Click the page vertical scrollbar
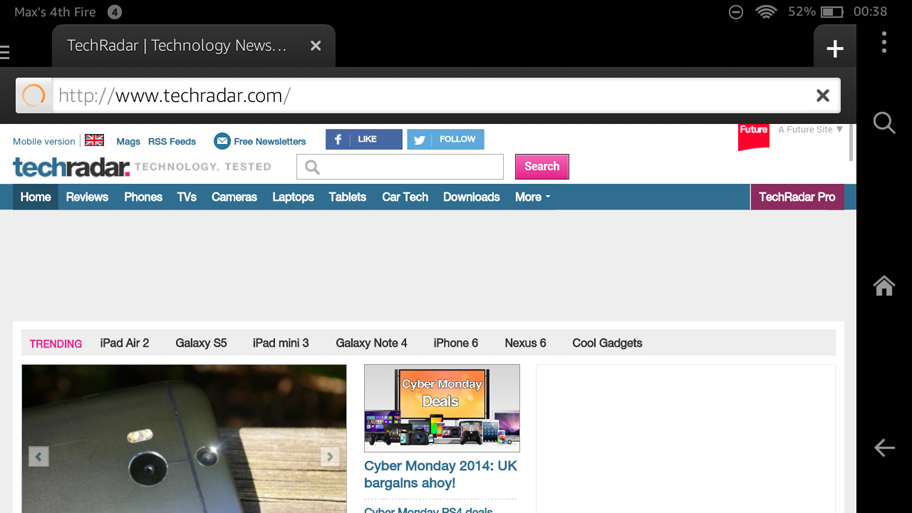The height and width of the screenshot is (513, 912). click(850, 142)
